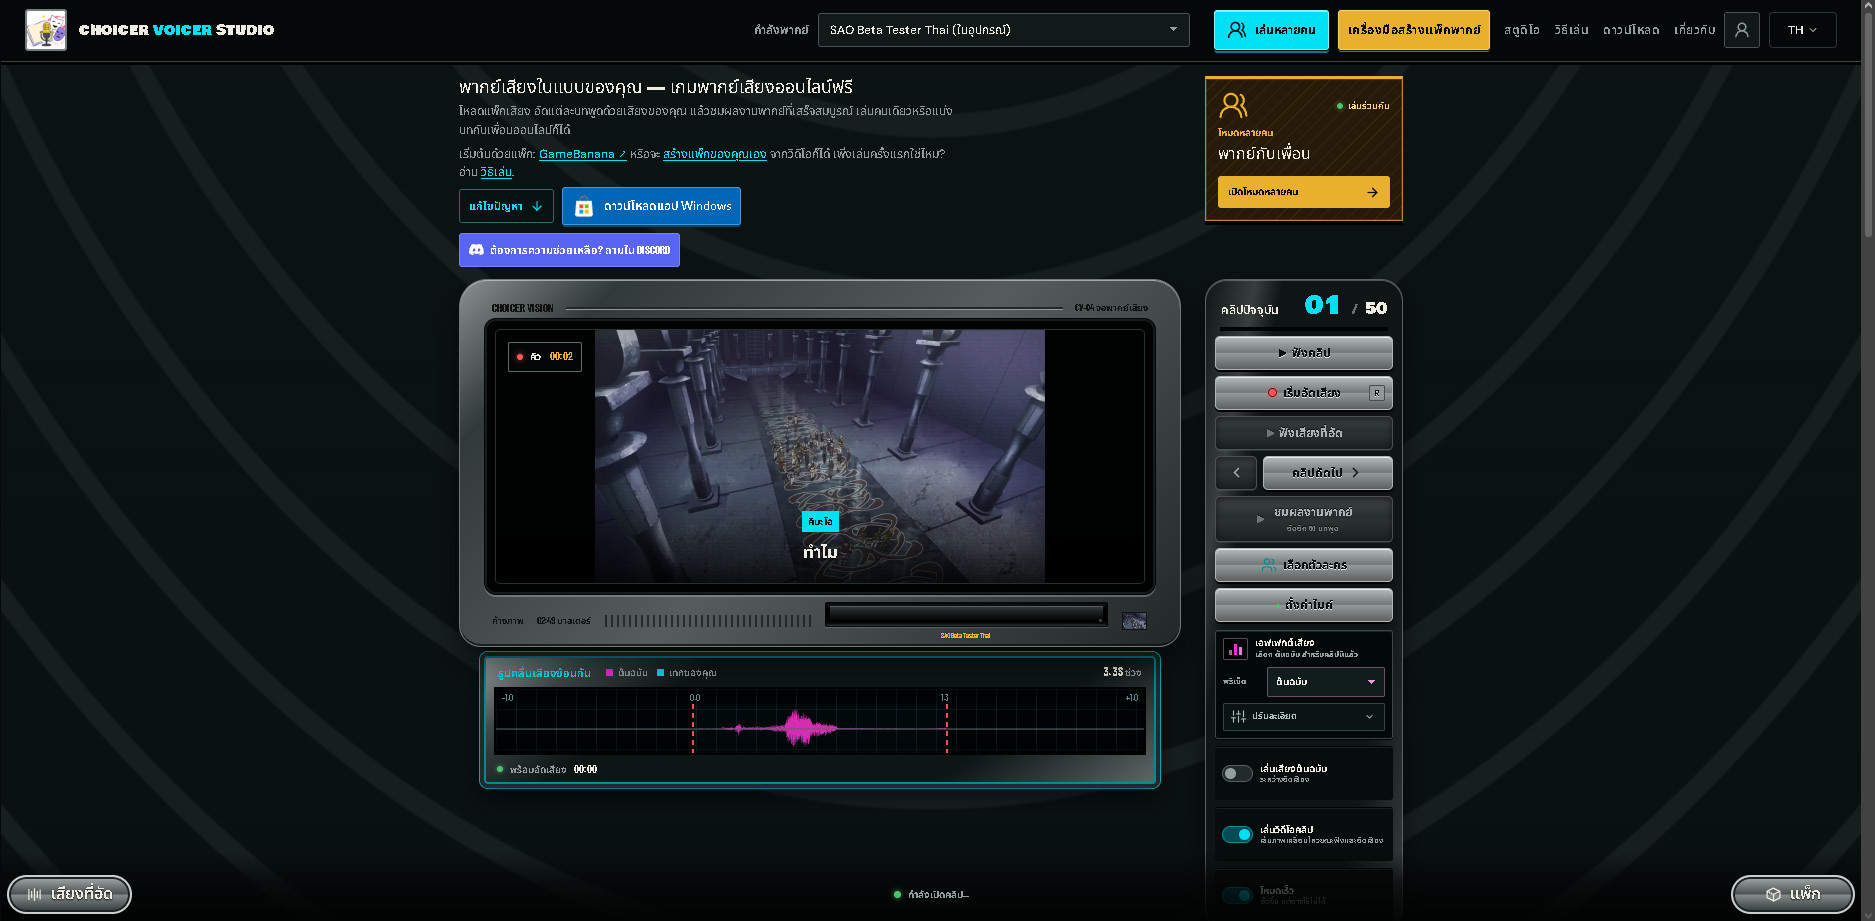Screen dimensions: 1875x921
Task: Open the TH language selector dropdown
Action: coord(1802,30)
